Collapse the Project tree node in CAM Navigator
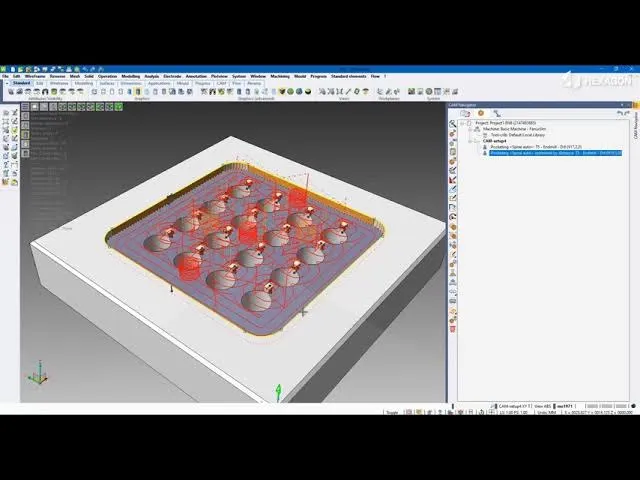640x480 pixels. coord(462,122)
